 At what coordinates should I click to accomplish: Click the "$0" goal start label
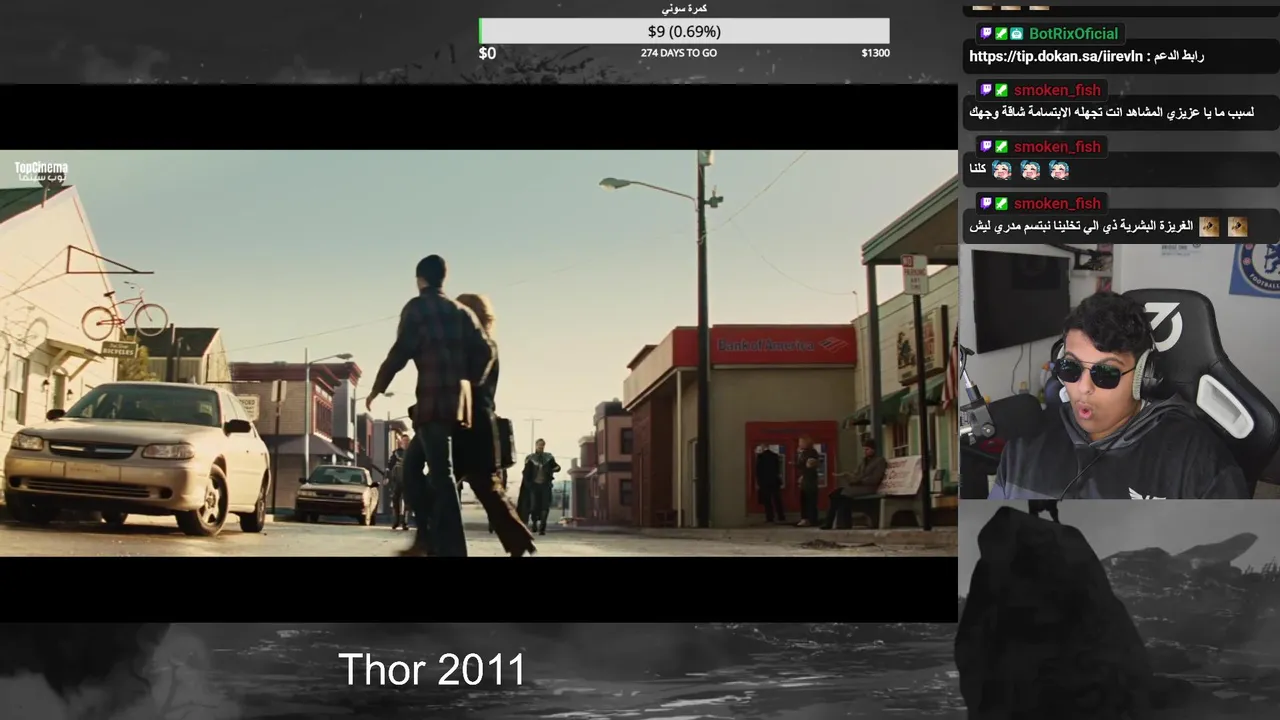487,53
